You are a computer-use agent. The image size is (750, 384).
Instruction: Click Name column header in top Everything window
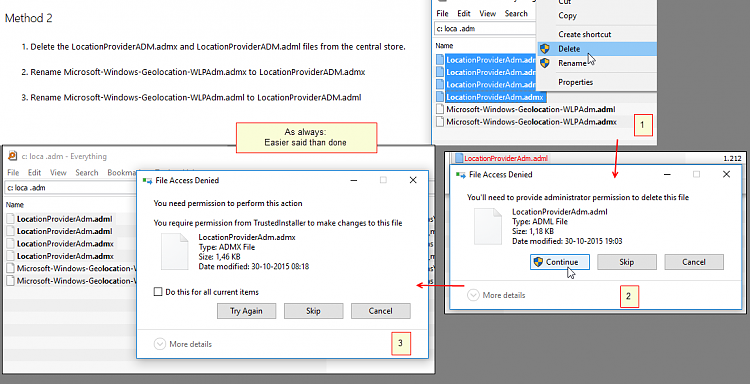click(444, 46)
